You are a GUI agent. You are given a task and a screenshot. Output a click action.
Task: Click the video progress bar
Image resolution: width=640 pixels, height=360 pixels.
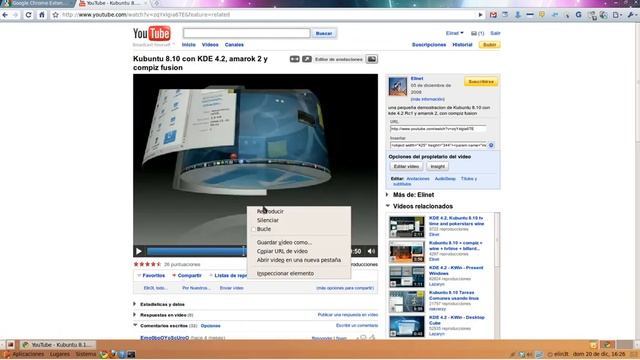(196, 251)
